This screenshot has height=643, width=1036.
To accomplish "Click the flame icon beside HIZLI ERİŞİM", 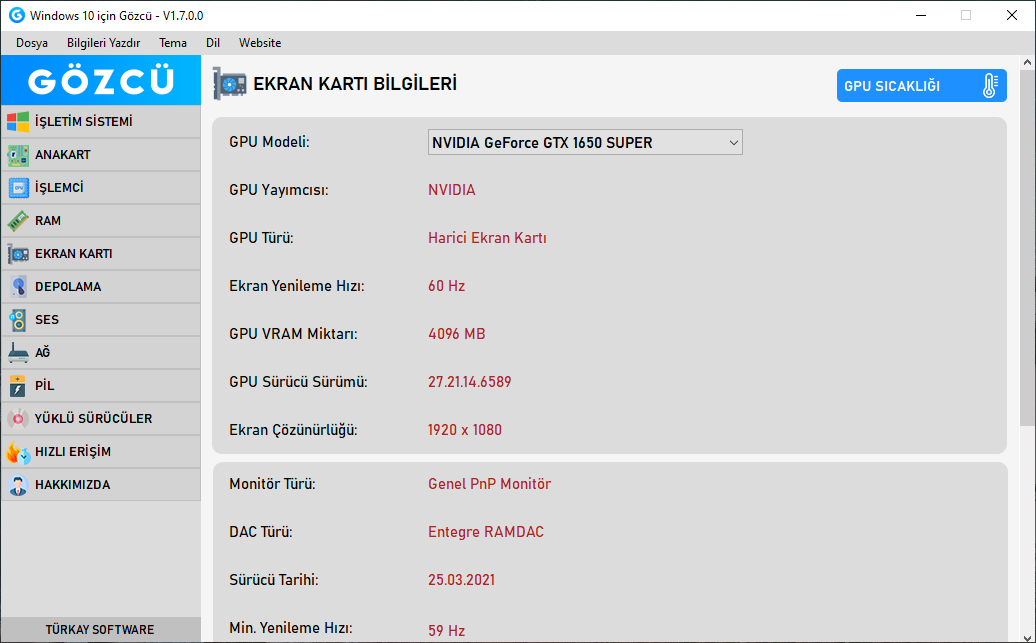I will tap(18, 452).
